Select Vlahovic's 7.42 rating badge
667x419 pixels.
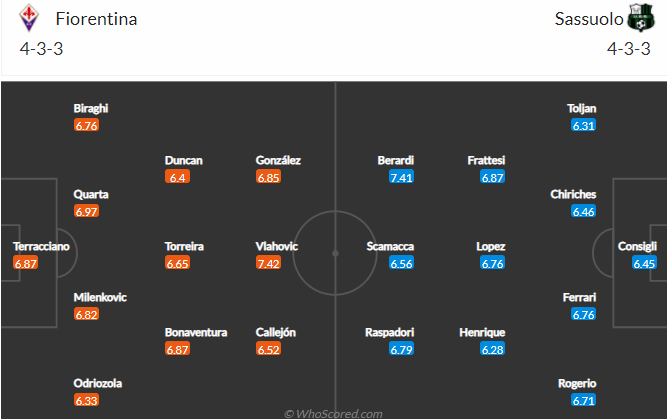point(268,263)
